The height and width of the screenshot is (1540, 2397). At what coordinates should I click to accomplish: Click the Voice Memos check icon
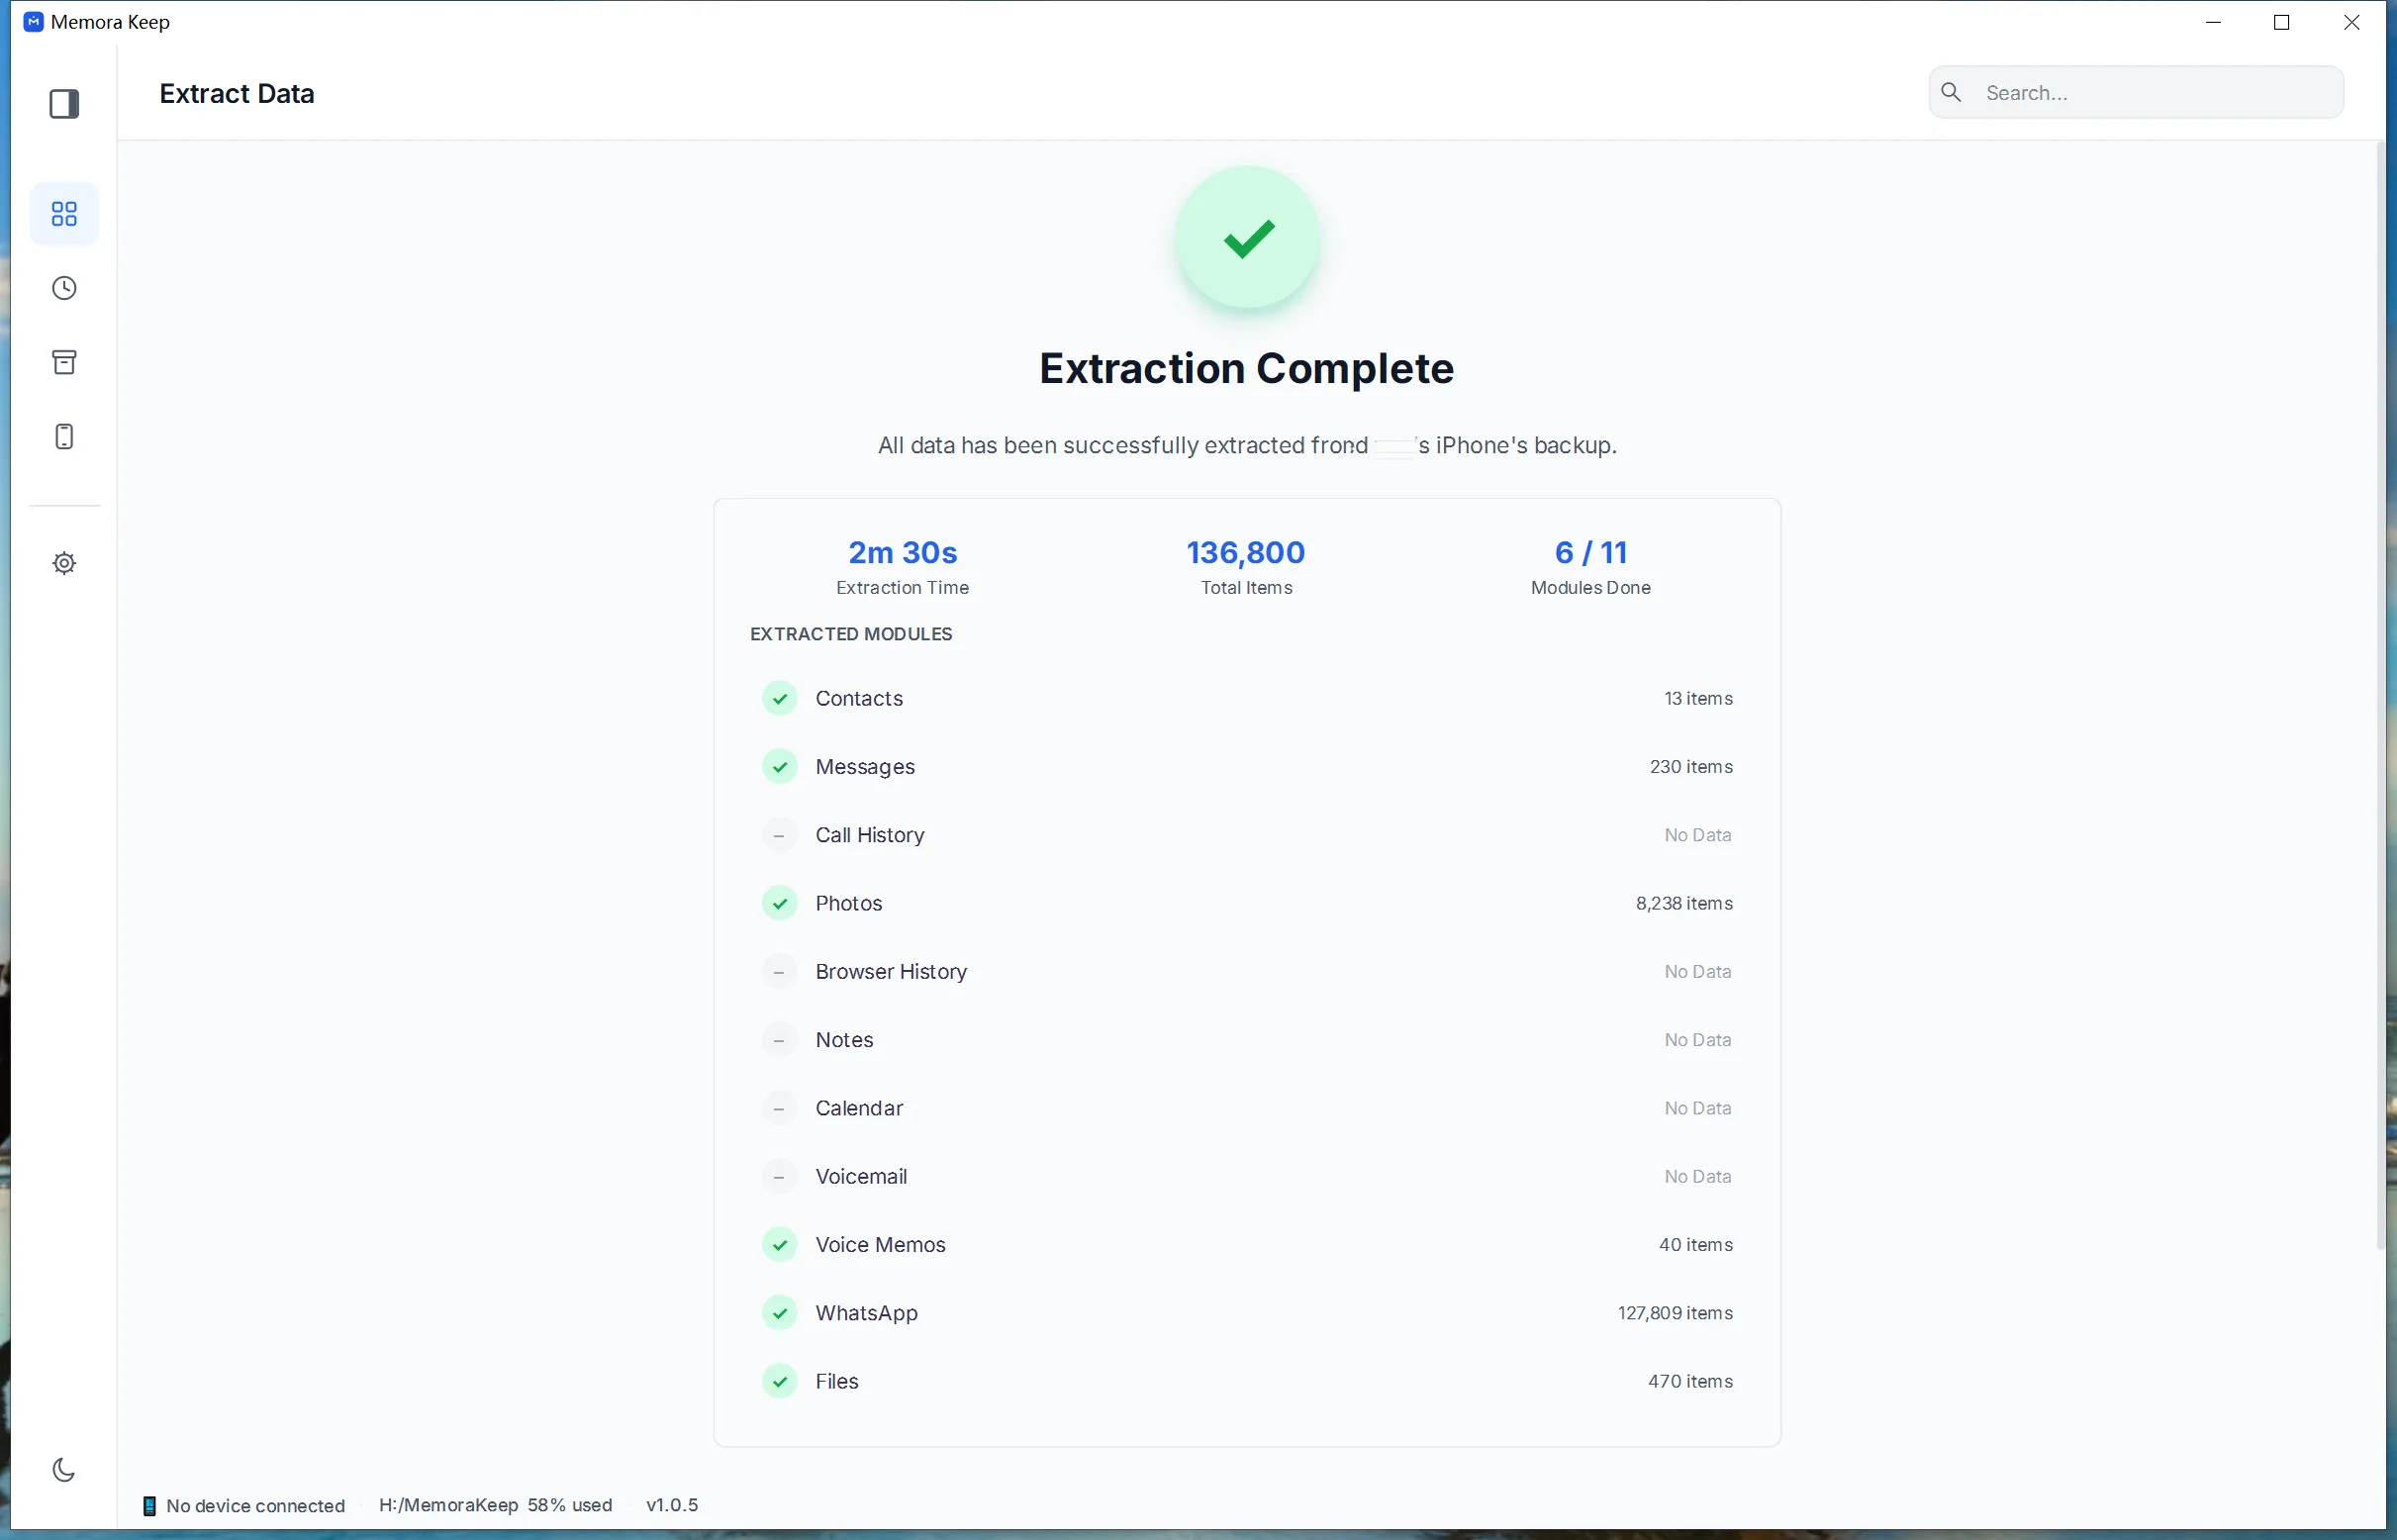point(780,1245)
